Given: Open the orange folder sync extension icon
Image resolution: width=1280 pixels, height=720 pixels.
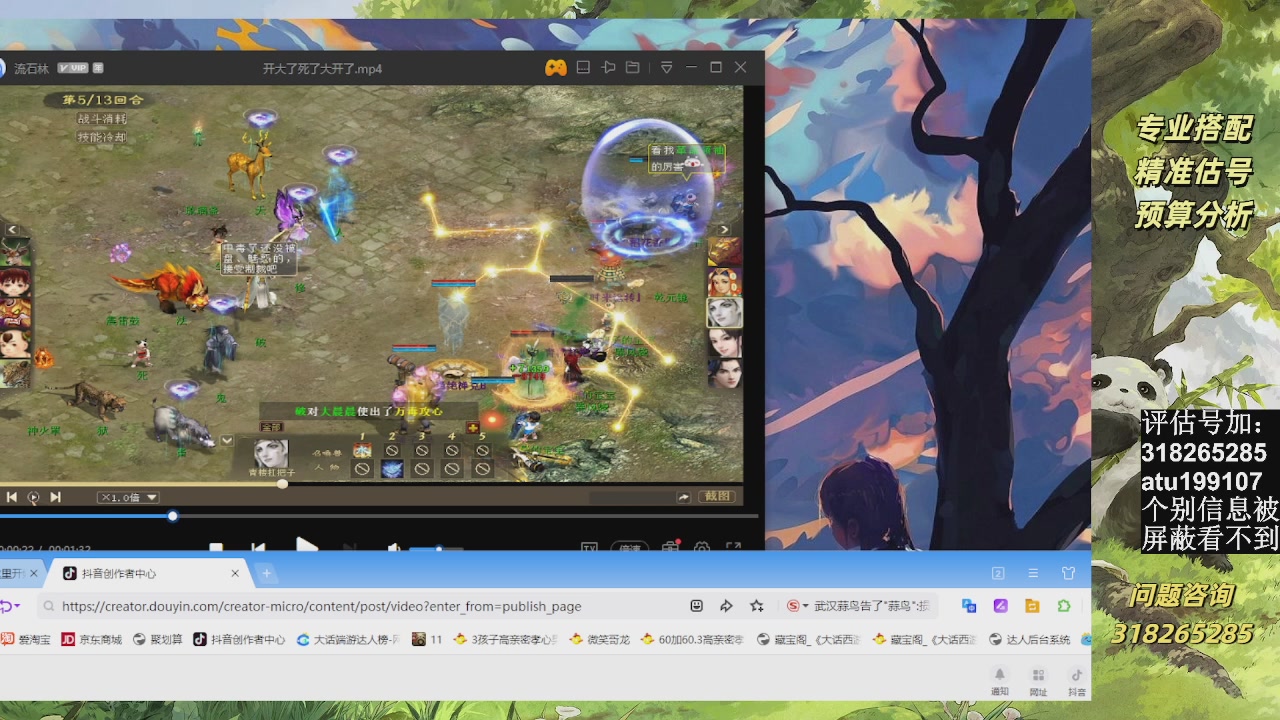Looking at the screenshot, I should [1032, 606].
